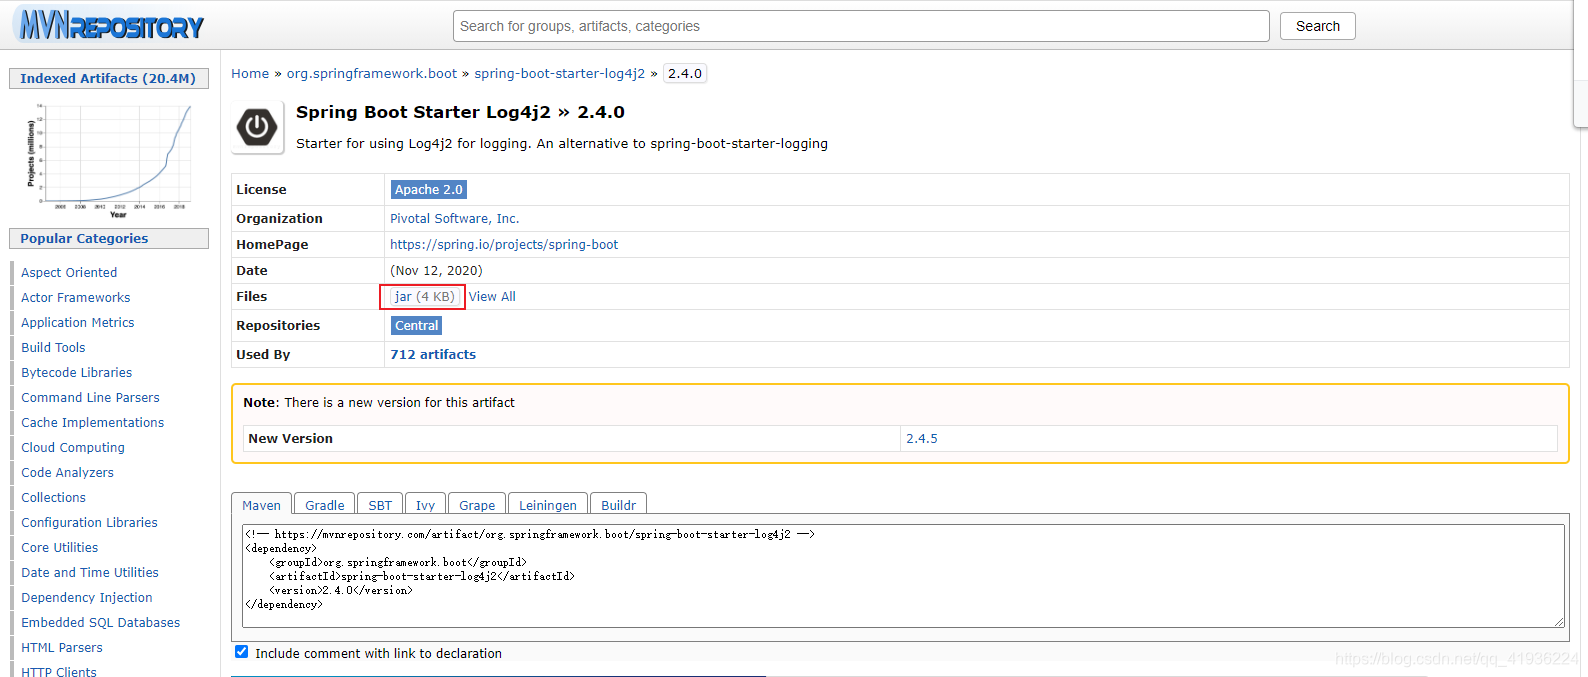This screenshot has height=677, width=1588.
Task: Open the indexed artifacts growth chart
Action: pos(108,160)
